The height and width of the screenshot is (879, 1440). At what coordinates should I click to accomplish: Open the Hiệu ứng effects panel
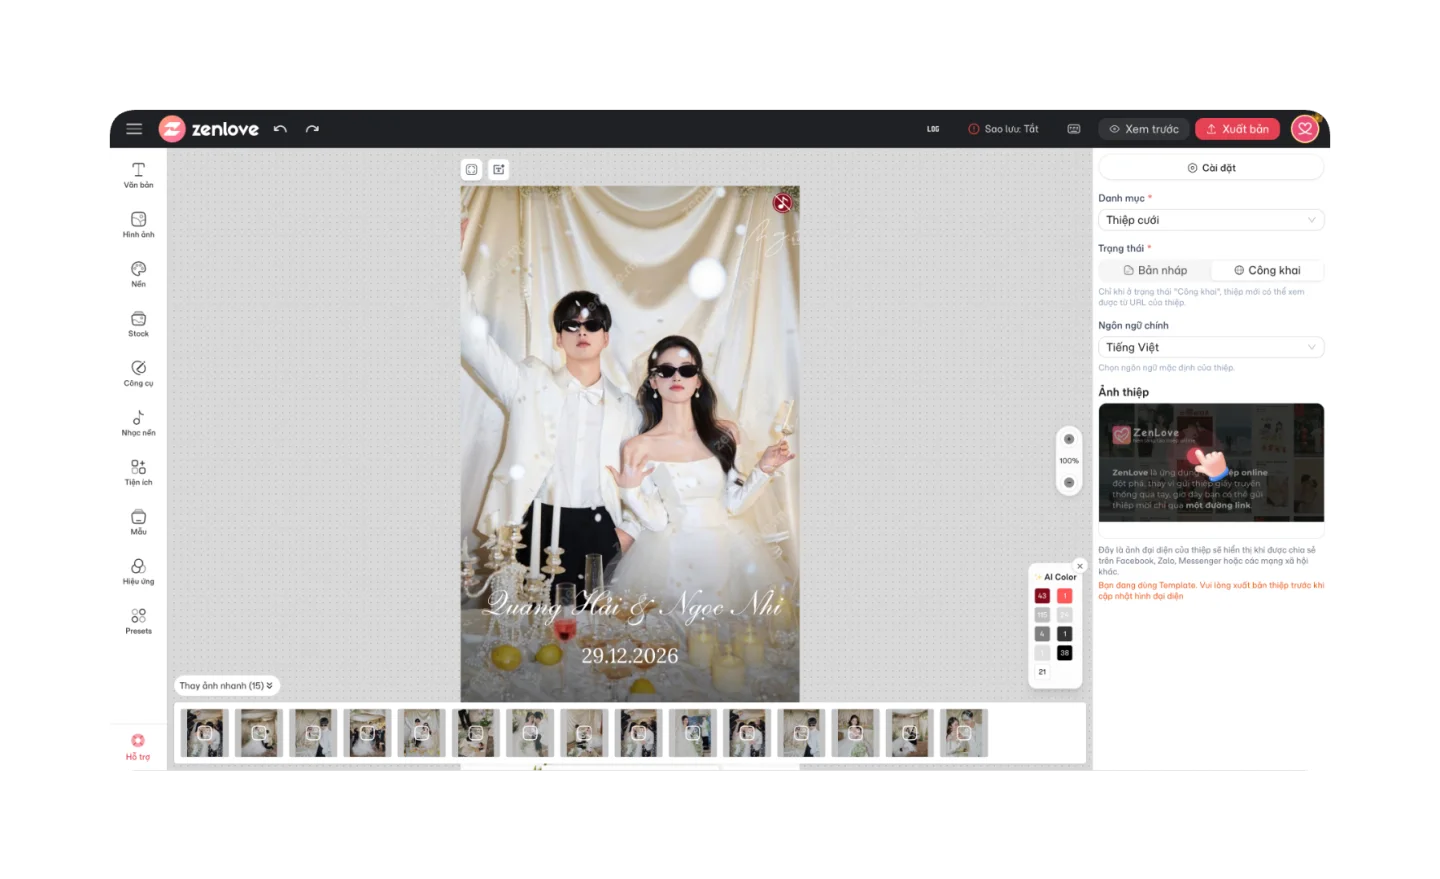coord(138,571)
